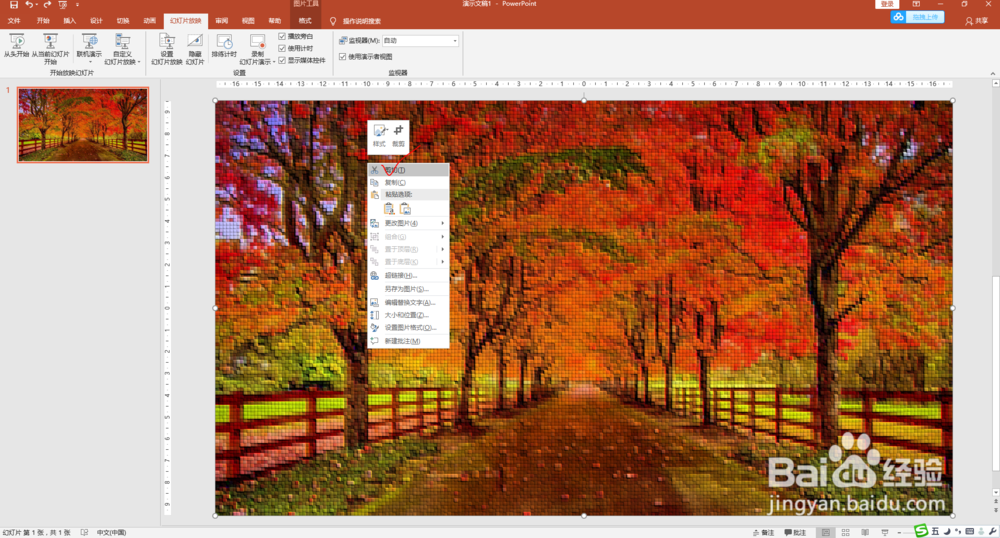The image size is (1000, 538).
Task: Click Record Slide Show (录制幻灯片演示)
Action: coord(257,48)
